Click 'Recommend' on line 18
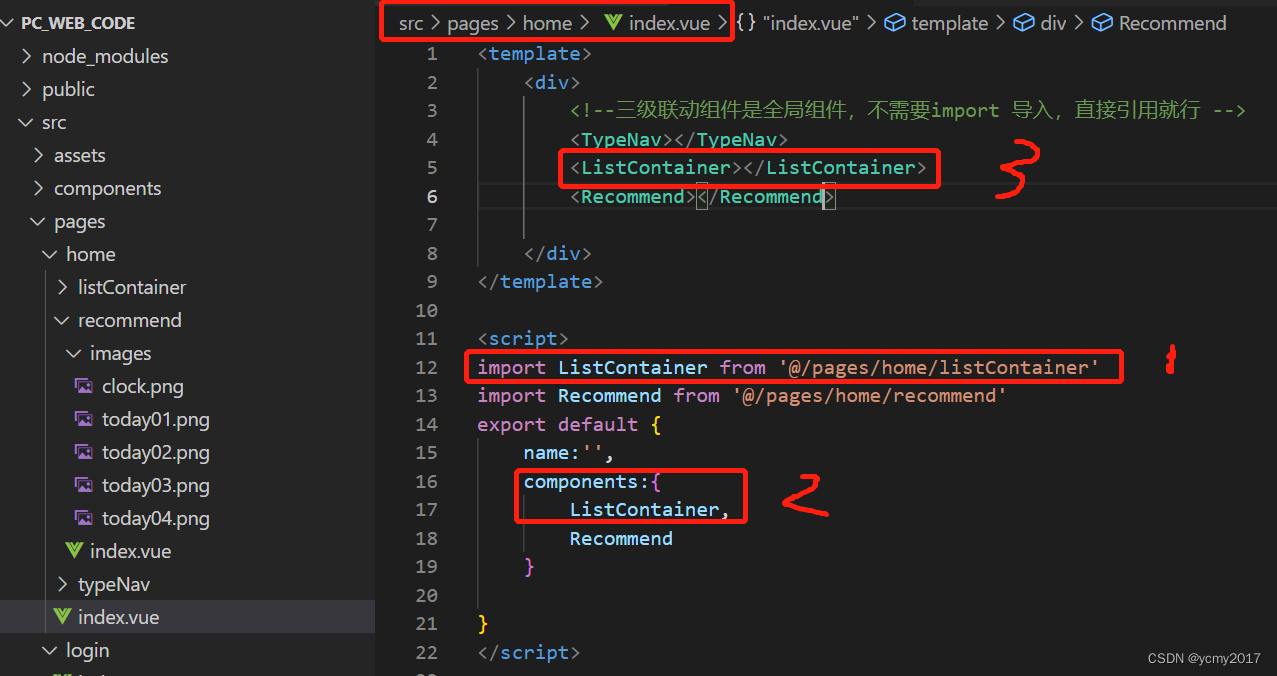Viewport: 1277px width, 676px height. pos(621,538)
